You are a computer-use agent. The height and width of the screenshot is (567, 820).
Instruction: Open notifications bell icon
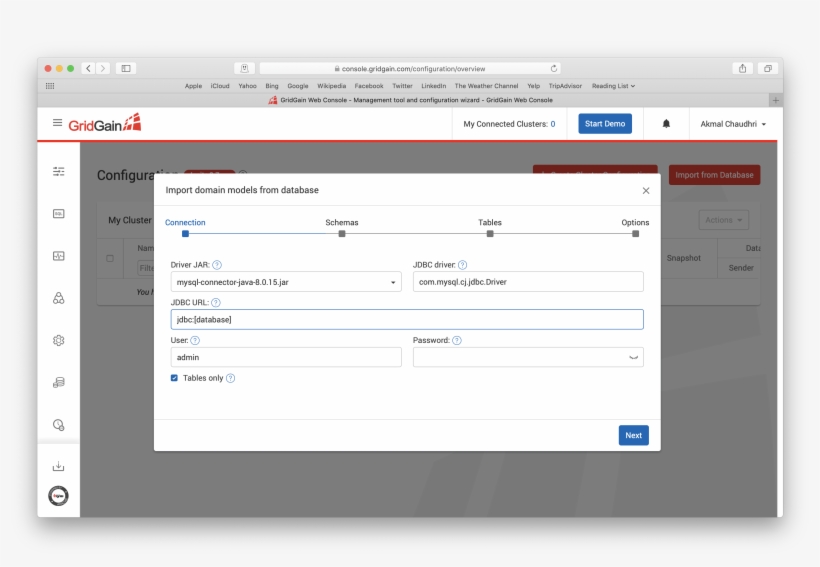tap(666, 124)
